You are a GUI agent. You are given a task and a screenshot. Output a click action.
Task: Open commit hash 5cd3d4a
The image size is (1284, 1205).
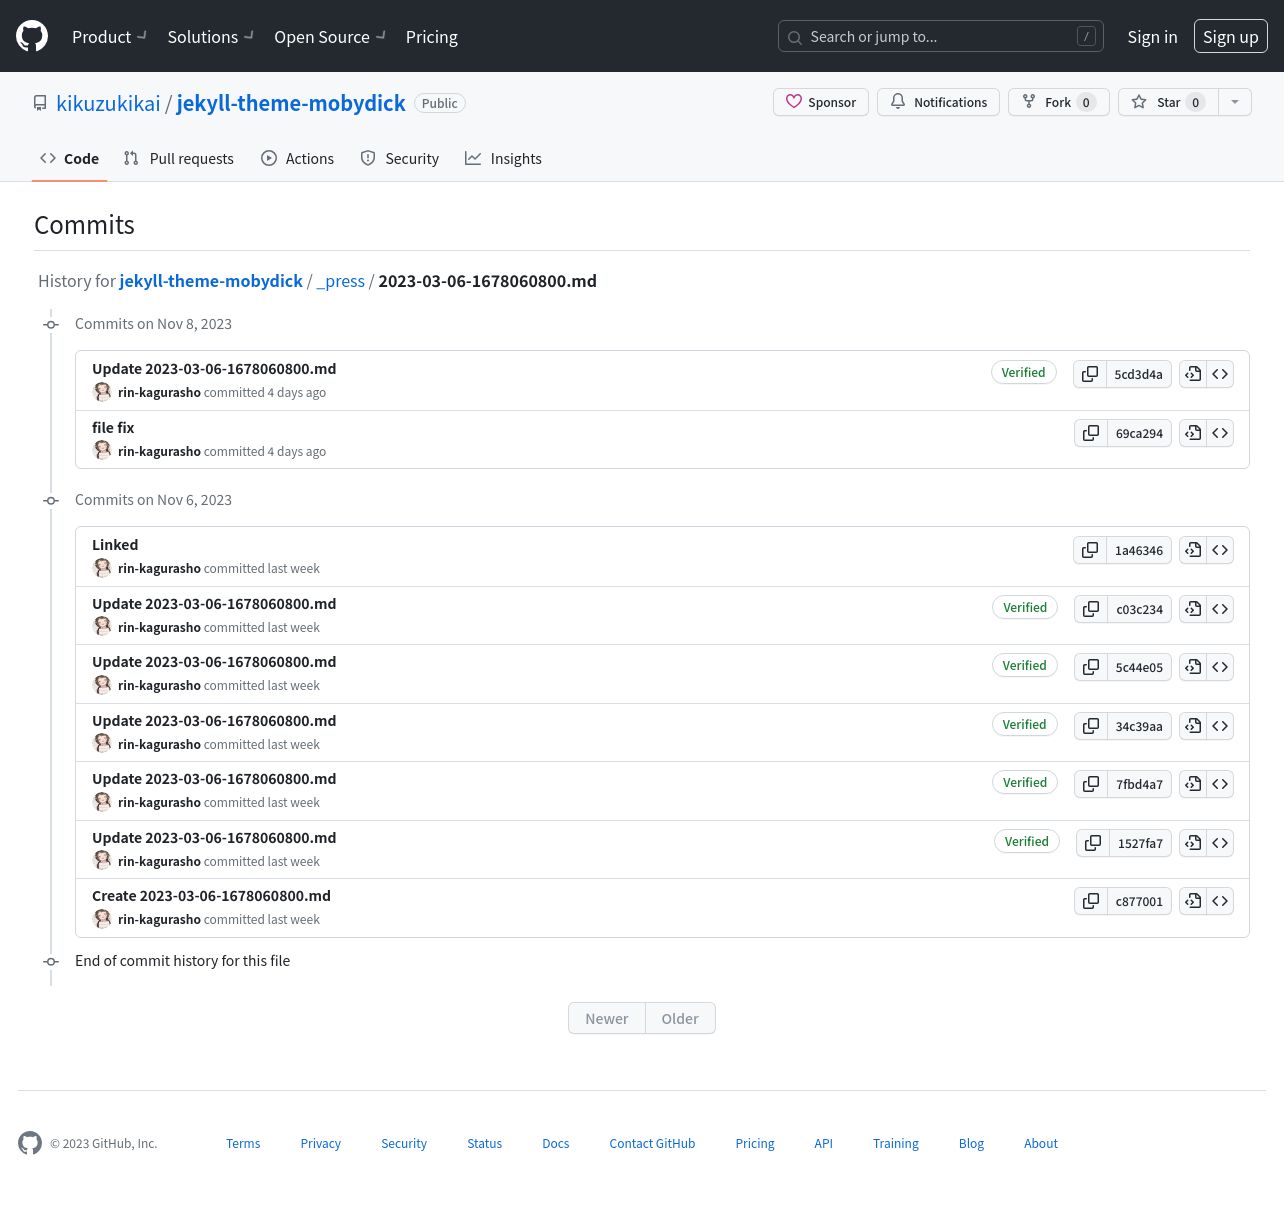1138,374
